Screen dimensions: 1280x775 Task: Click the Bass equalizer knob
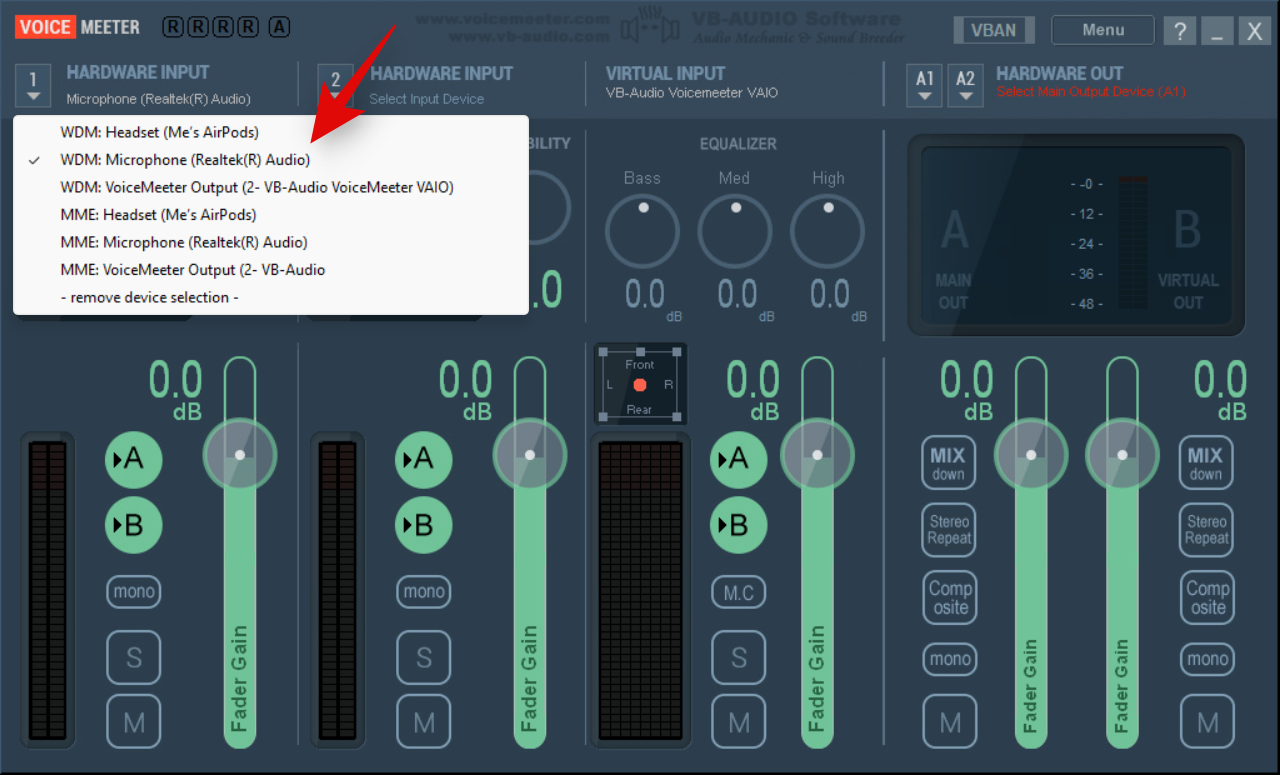642,232
